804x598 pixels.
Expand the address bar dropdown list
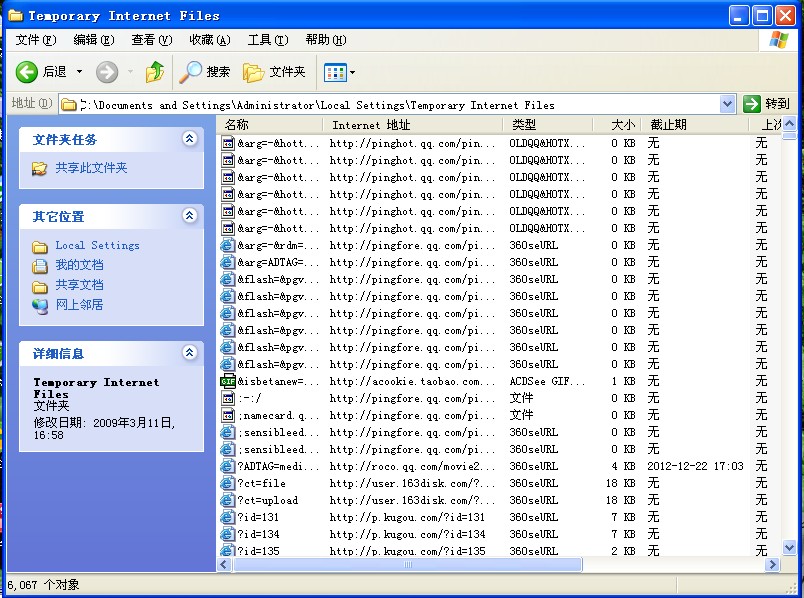tap(727, 104)
